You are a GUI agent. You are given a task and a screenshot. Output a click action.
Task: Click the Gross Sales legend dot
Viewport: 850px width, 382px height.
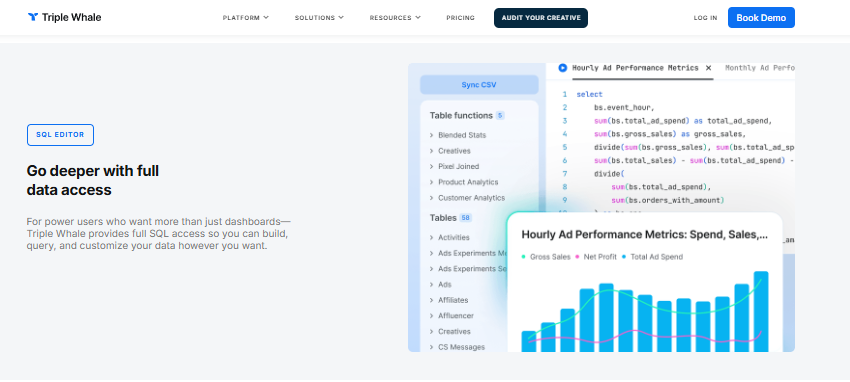point(524,257)
